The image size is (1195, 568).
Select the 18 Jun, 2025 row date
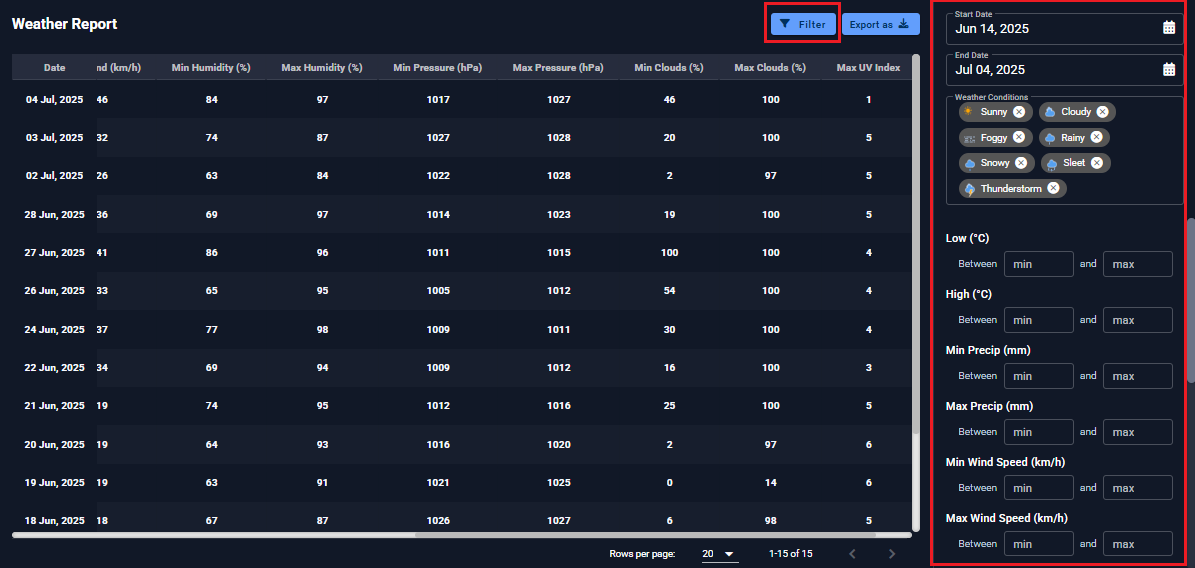[x=55, y=521]
